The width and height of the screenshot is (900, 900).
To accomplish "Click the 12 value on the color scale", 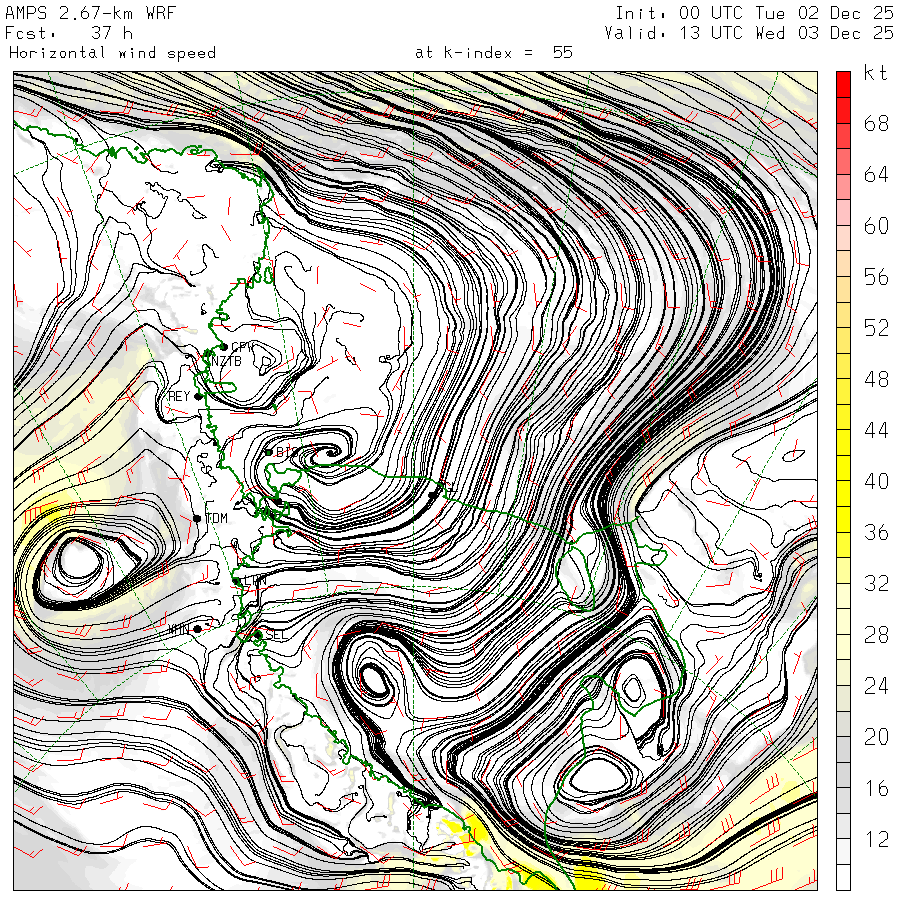I will 876,839.
